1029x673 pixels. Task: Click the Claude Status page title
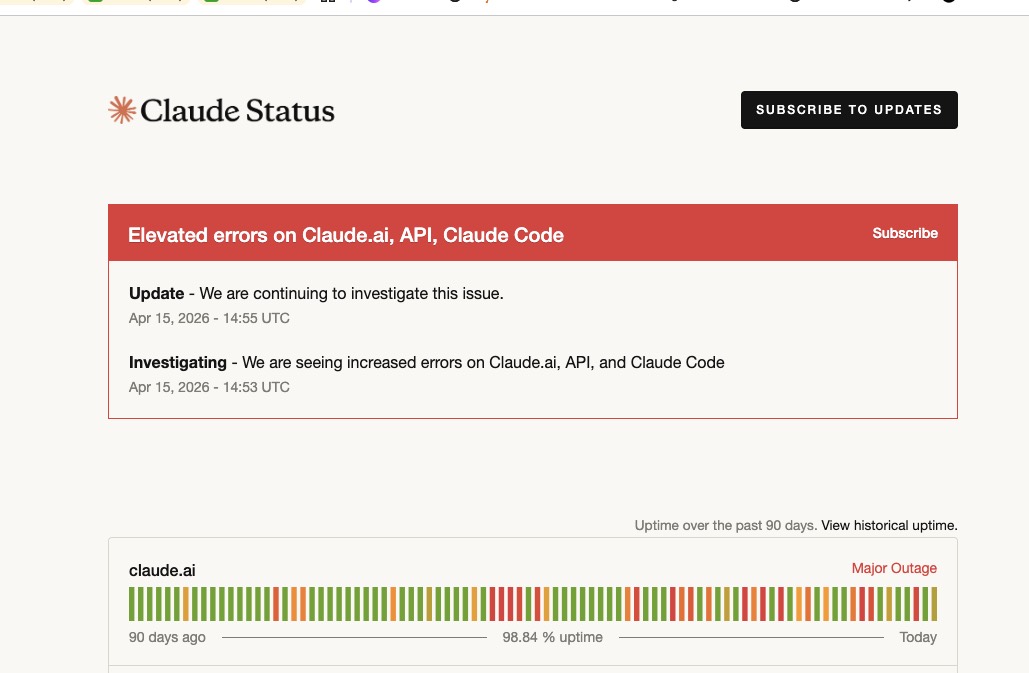(237, 110)
